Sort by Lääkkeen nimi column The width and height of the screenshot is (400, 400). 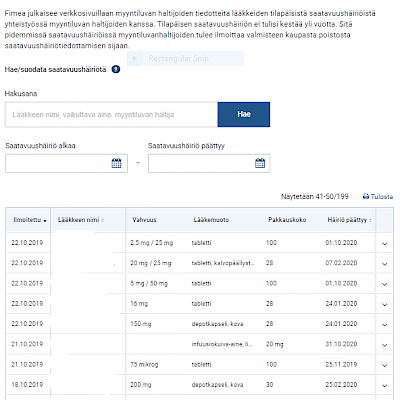[81, 220]
